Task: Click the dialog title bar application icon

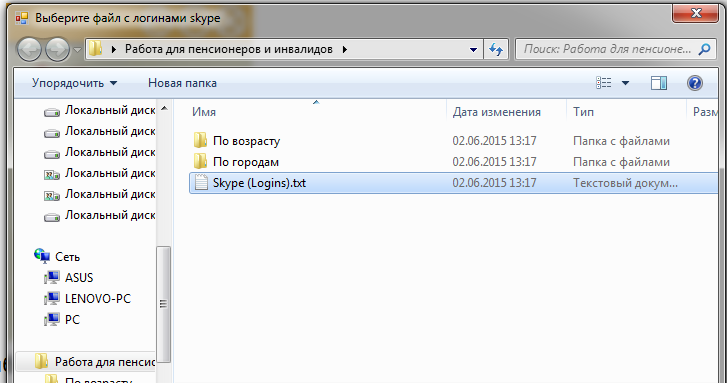Action: (21, 18)
